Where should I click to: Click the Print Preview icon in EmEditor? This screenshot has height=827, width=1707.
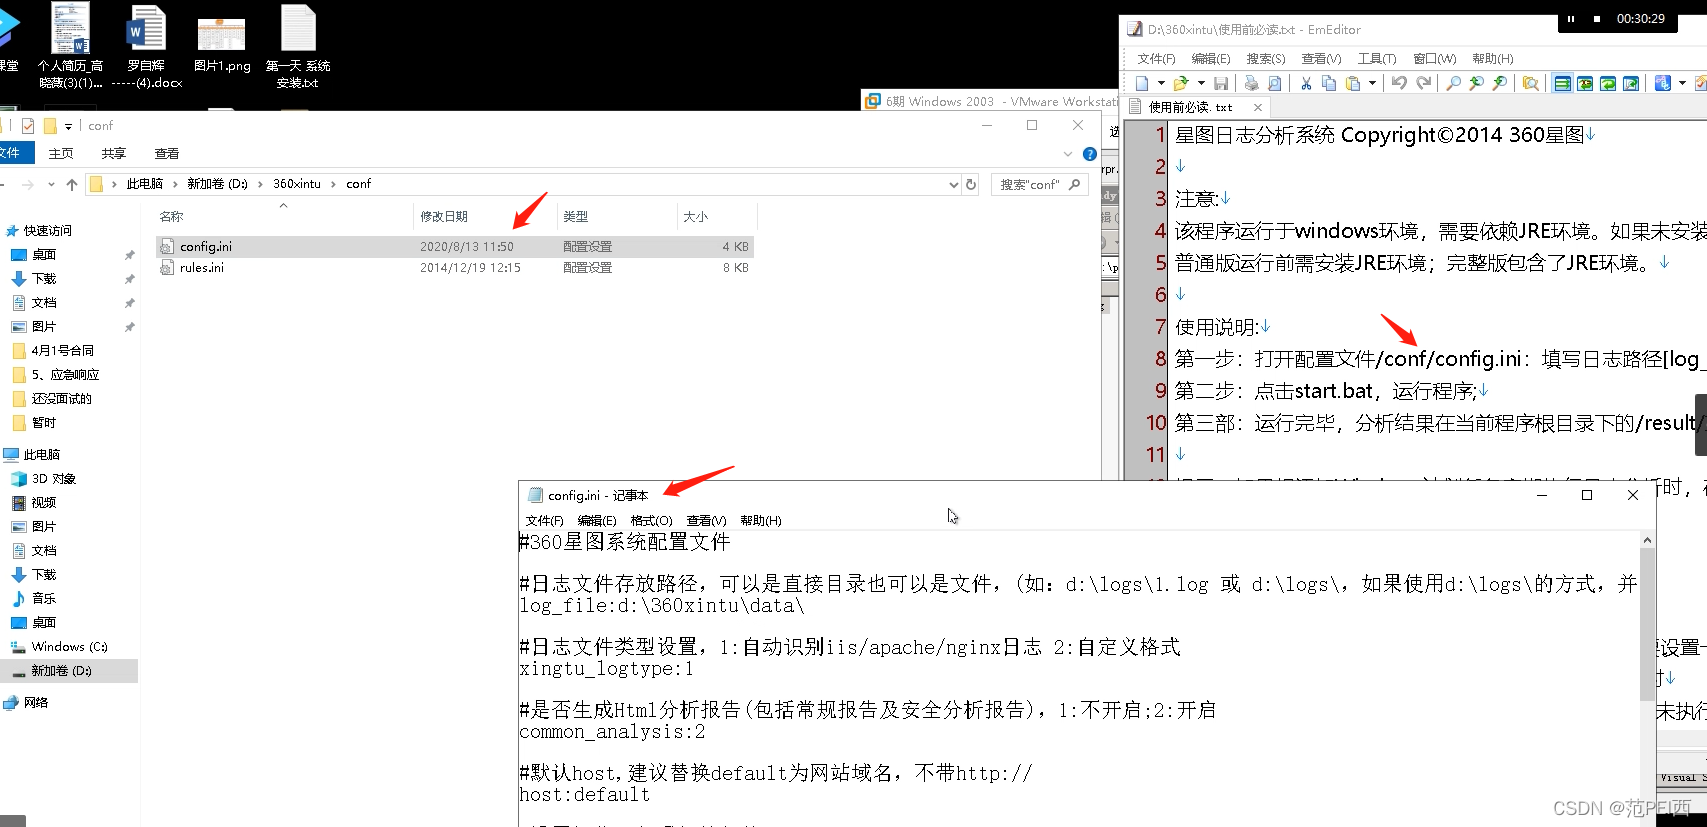pyautogui.click(x=1274, y=83)
